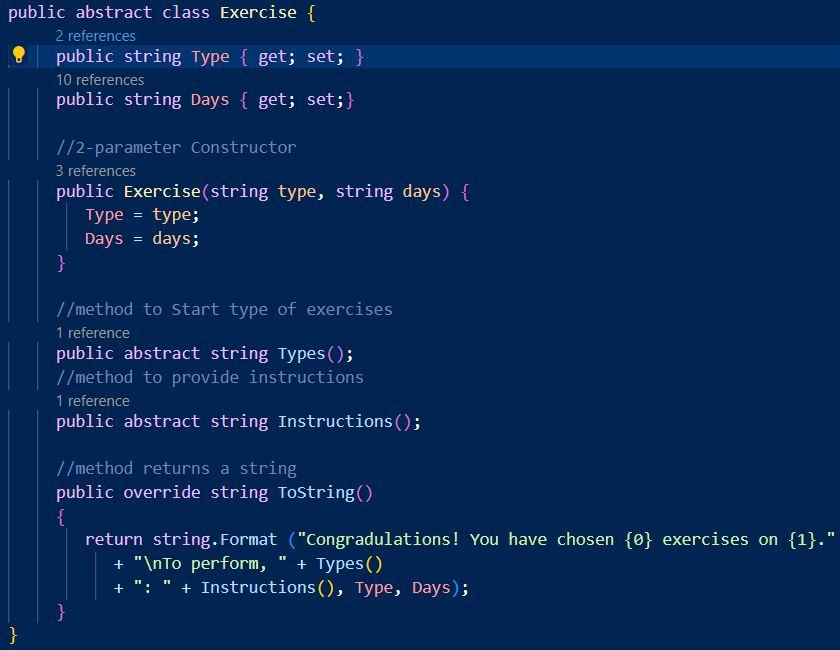Click the 'Instructions' abstract method declaration name
Viewport: 840px width, 650px height.
[x=335, y=422]
